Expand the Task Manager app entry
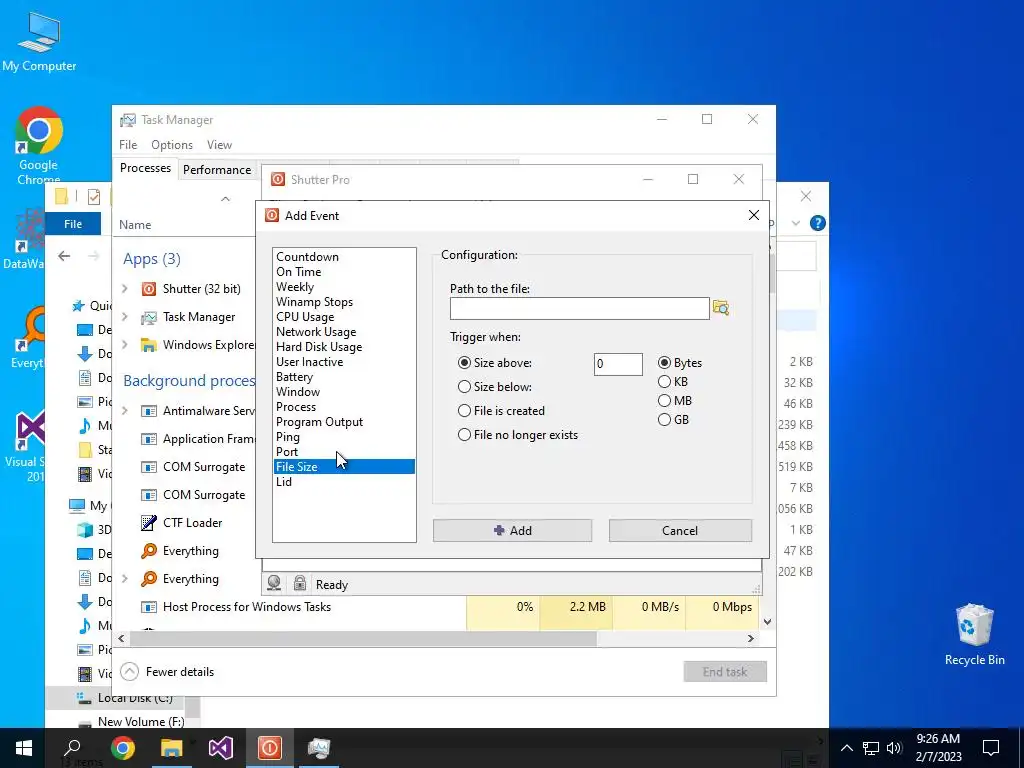This screenshot has height=768, width=1024. pyautogui.click(x=125, y=317)
